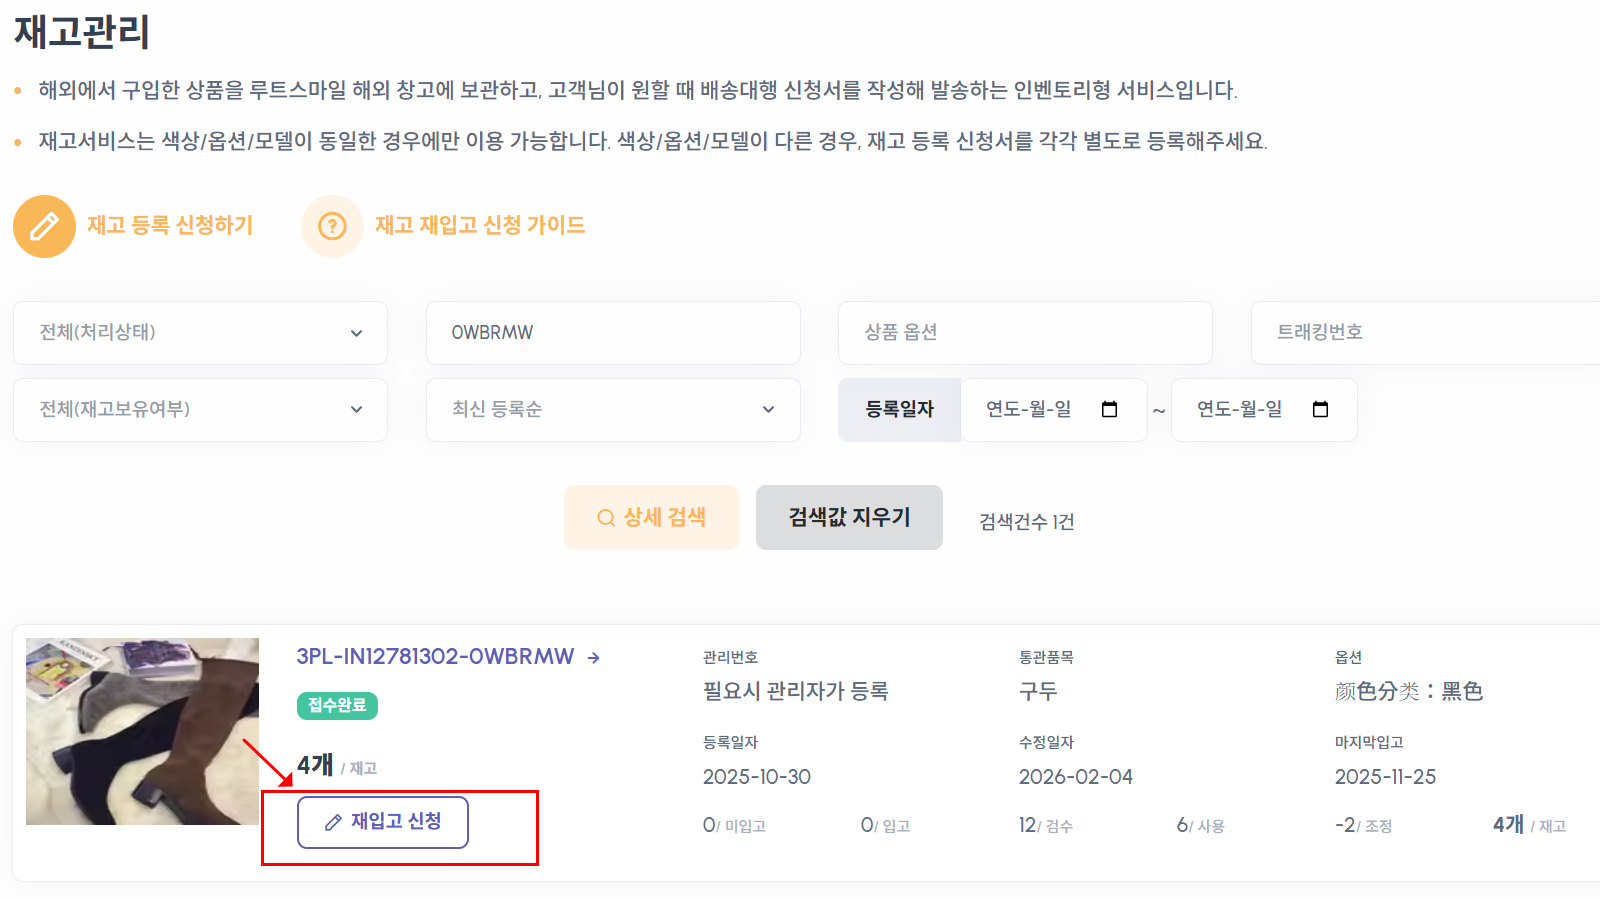Click the arrow icon beside 3PL-IN12781302-OWBRMW
This screenshot has width=1600, height=900.
pyautogui.click(x=594, y=657)
